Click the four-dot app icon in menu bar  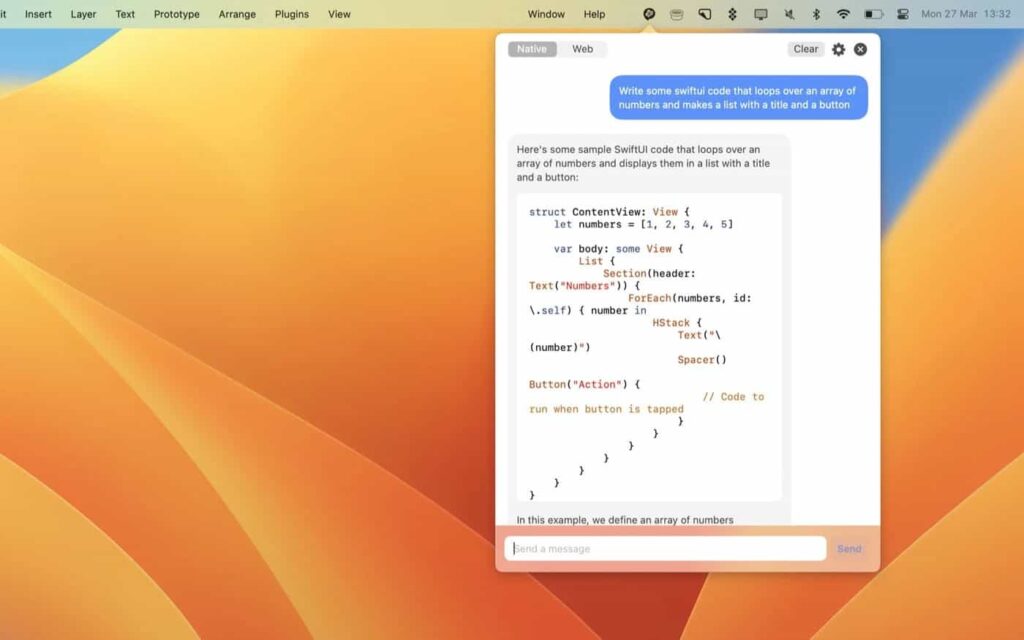coord(732,14)
